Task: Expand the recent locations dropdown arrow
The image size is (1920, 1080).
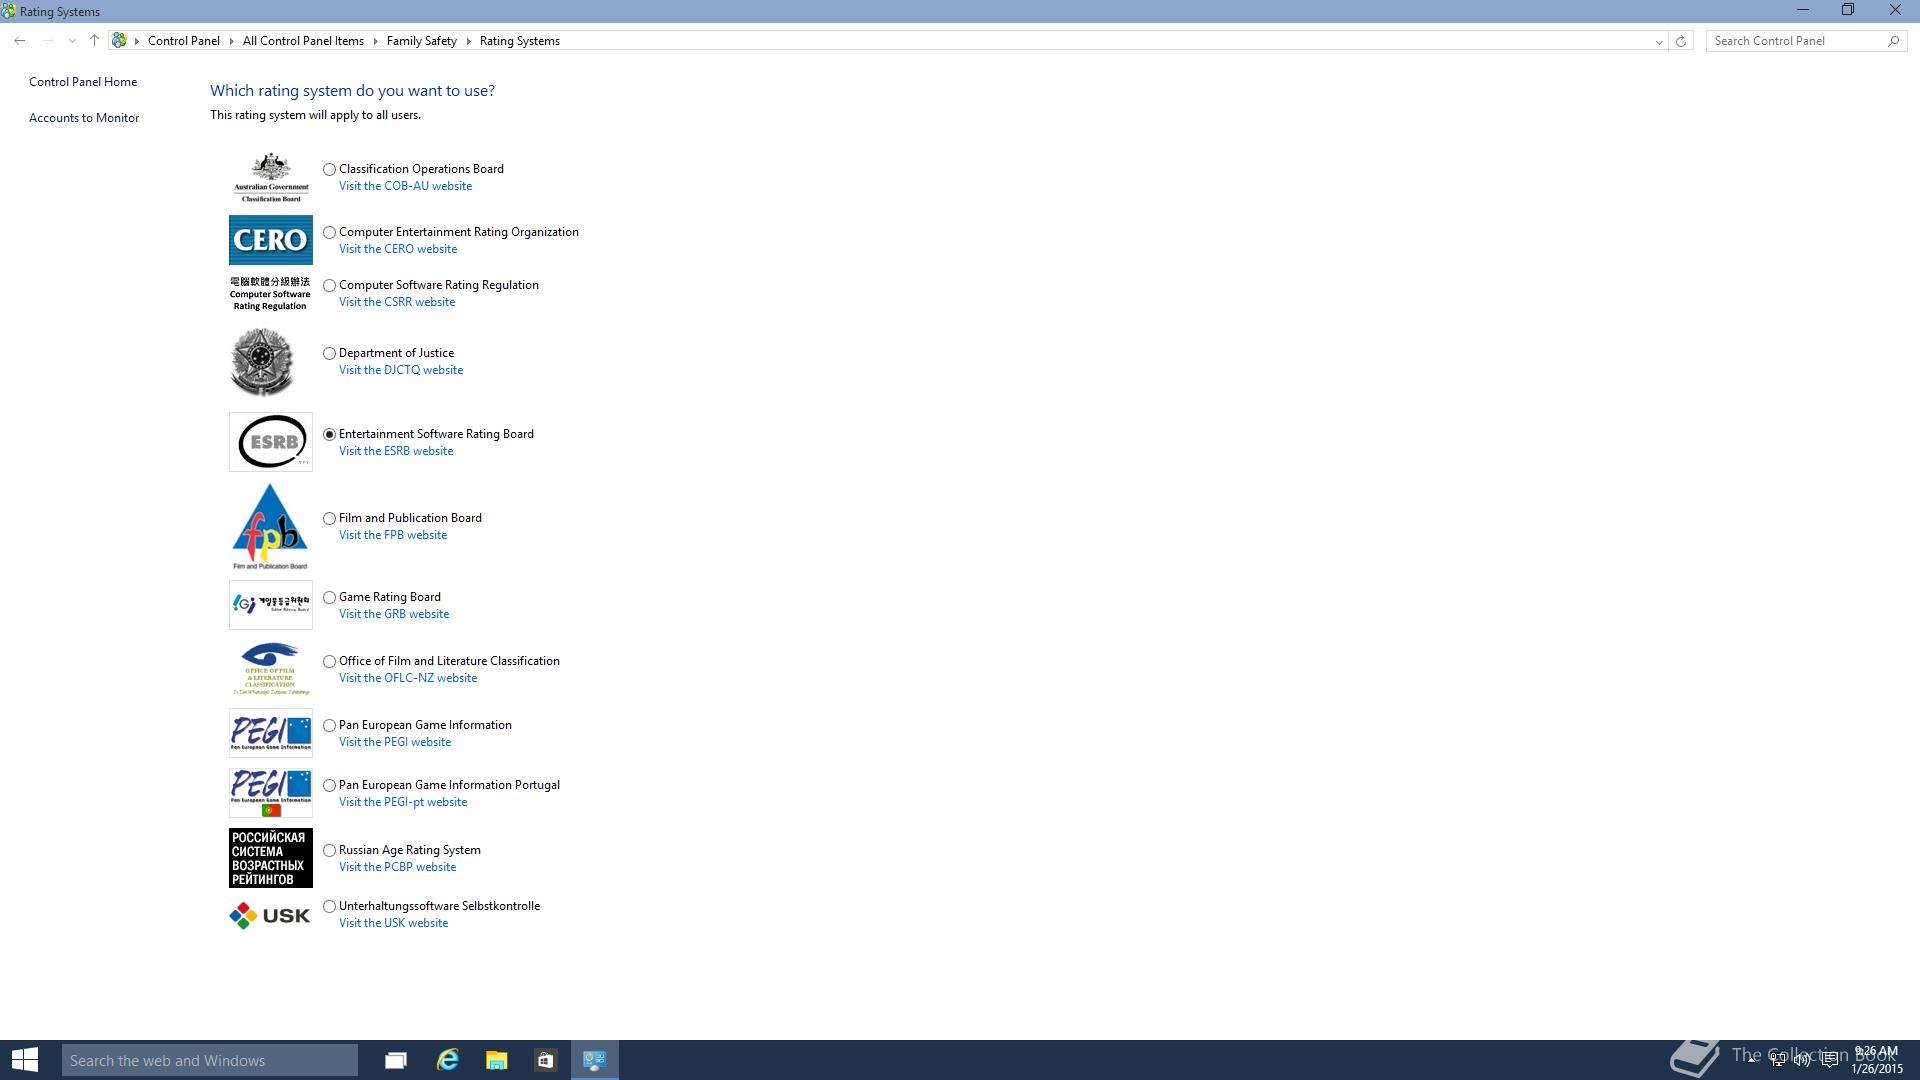Action: point(72,41)
